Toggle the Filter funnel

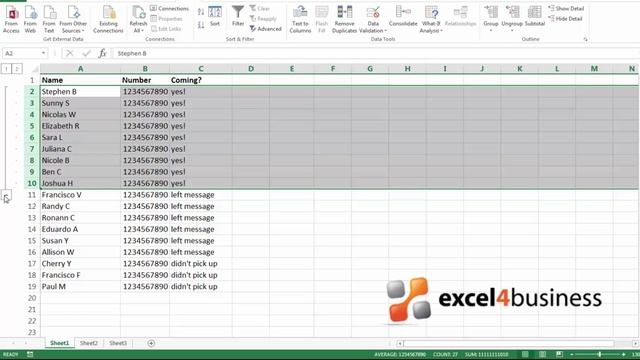click(238, 16)
